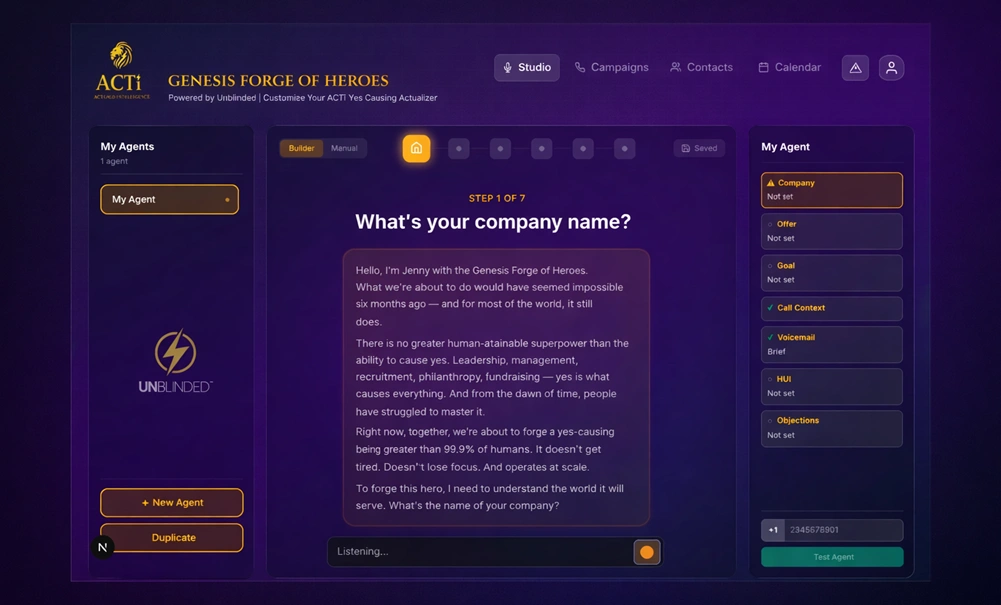Jump to the last wizard step dot
This screenshot has height=605, width=1001.
(x=624, y=149)
